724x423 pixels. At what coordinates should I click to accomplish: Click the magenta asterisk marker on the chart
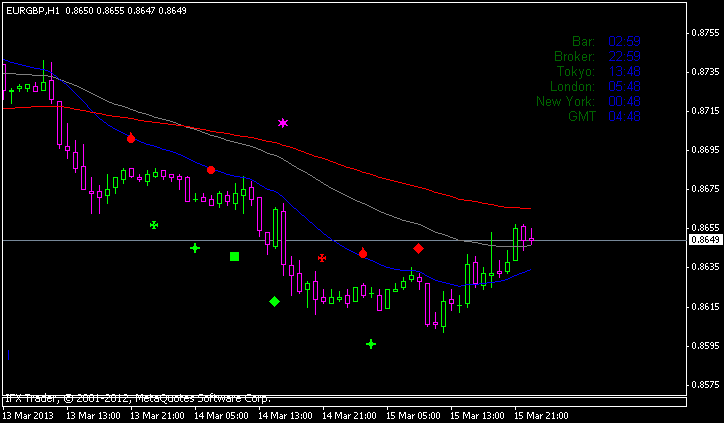coord(283,123)
